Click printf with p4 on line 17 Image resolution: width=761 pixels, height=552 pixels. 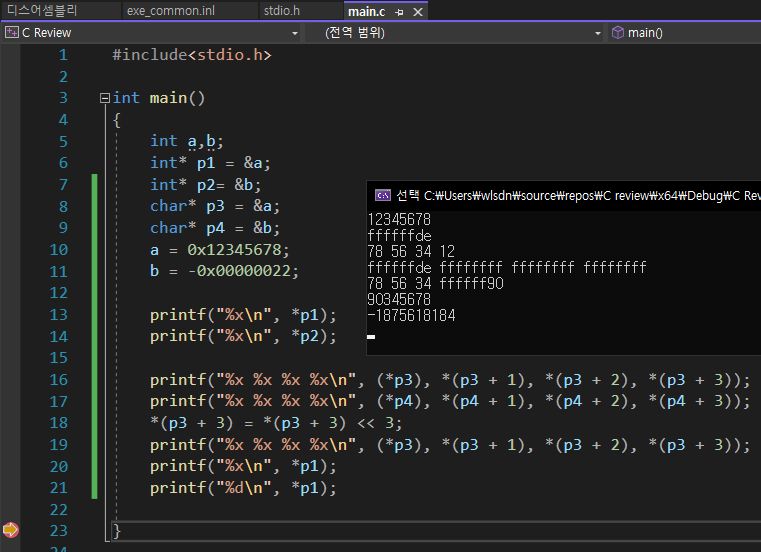(450, 401)
